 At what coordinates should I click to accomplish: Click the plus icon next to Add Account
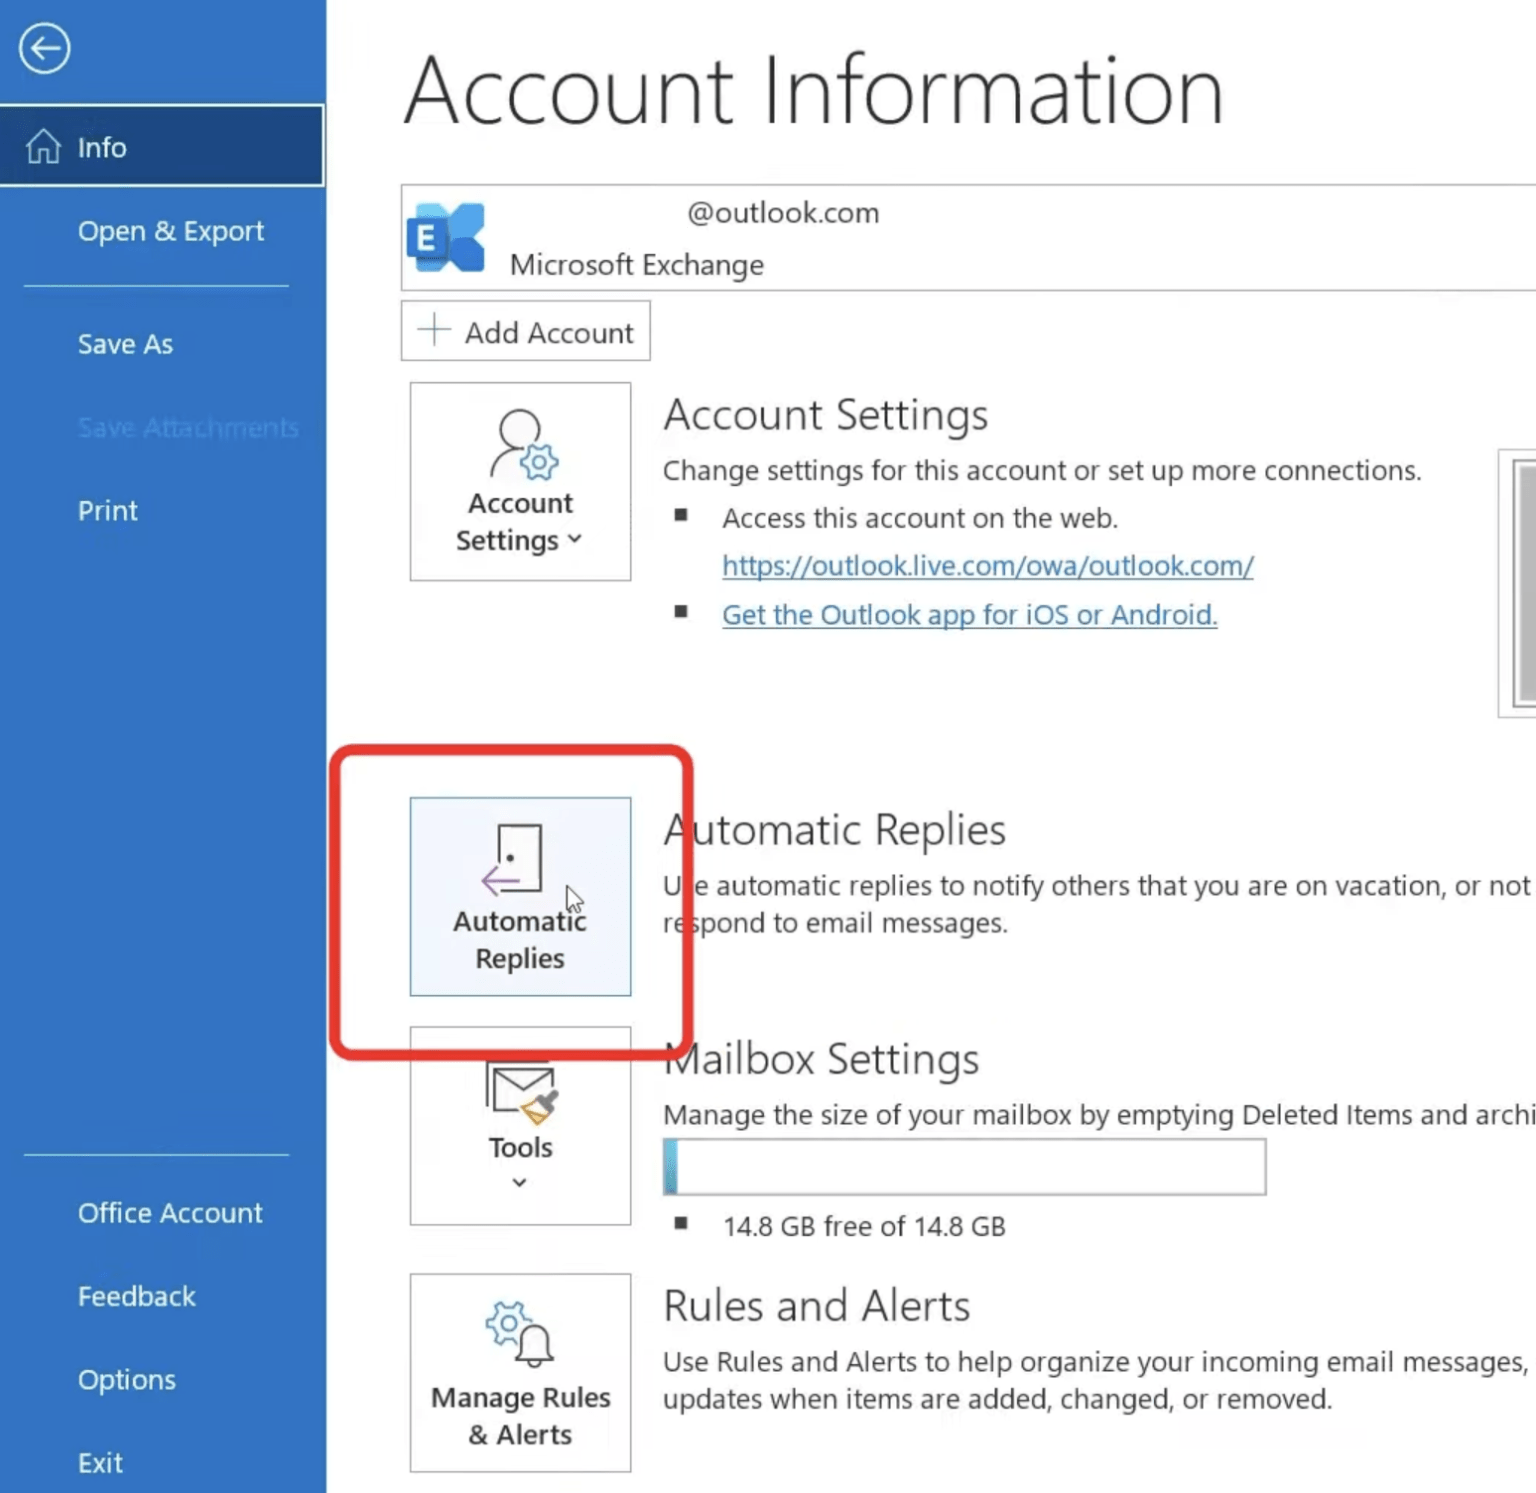(x=433, y=331)
